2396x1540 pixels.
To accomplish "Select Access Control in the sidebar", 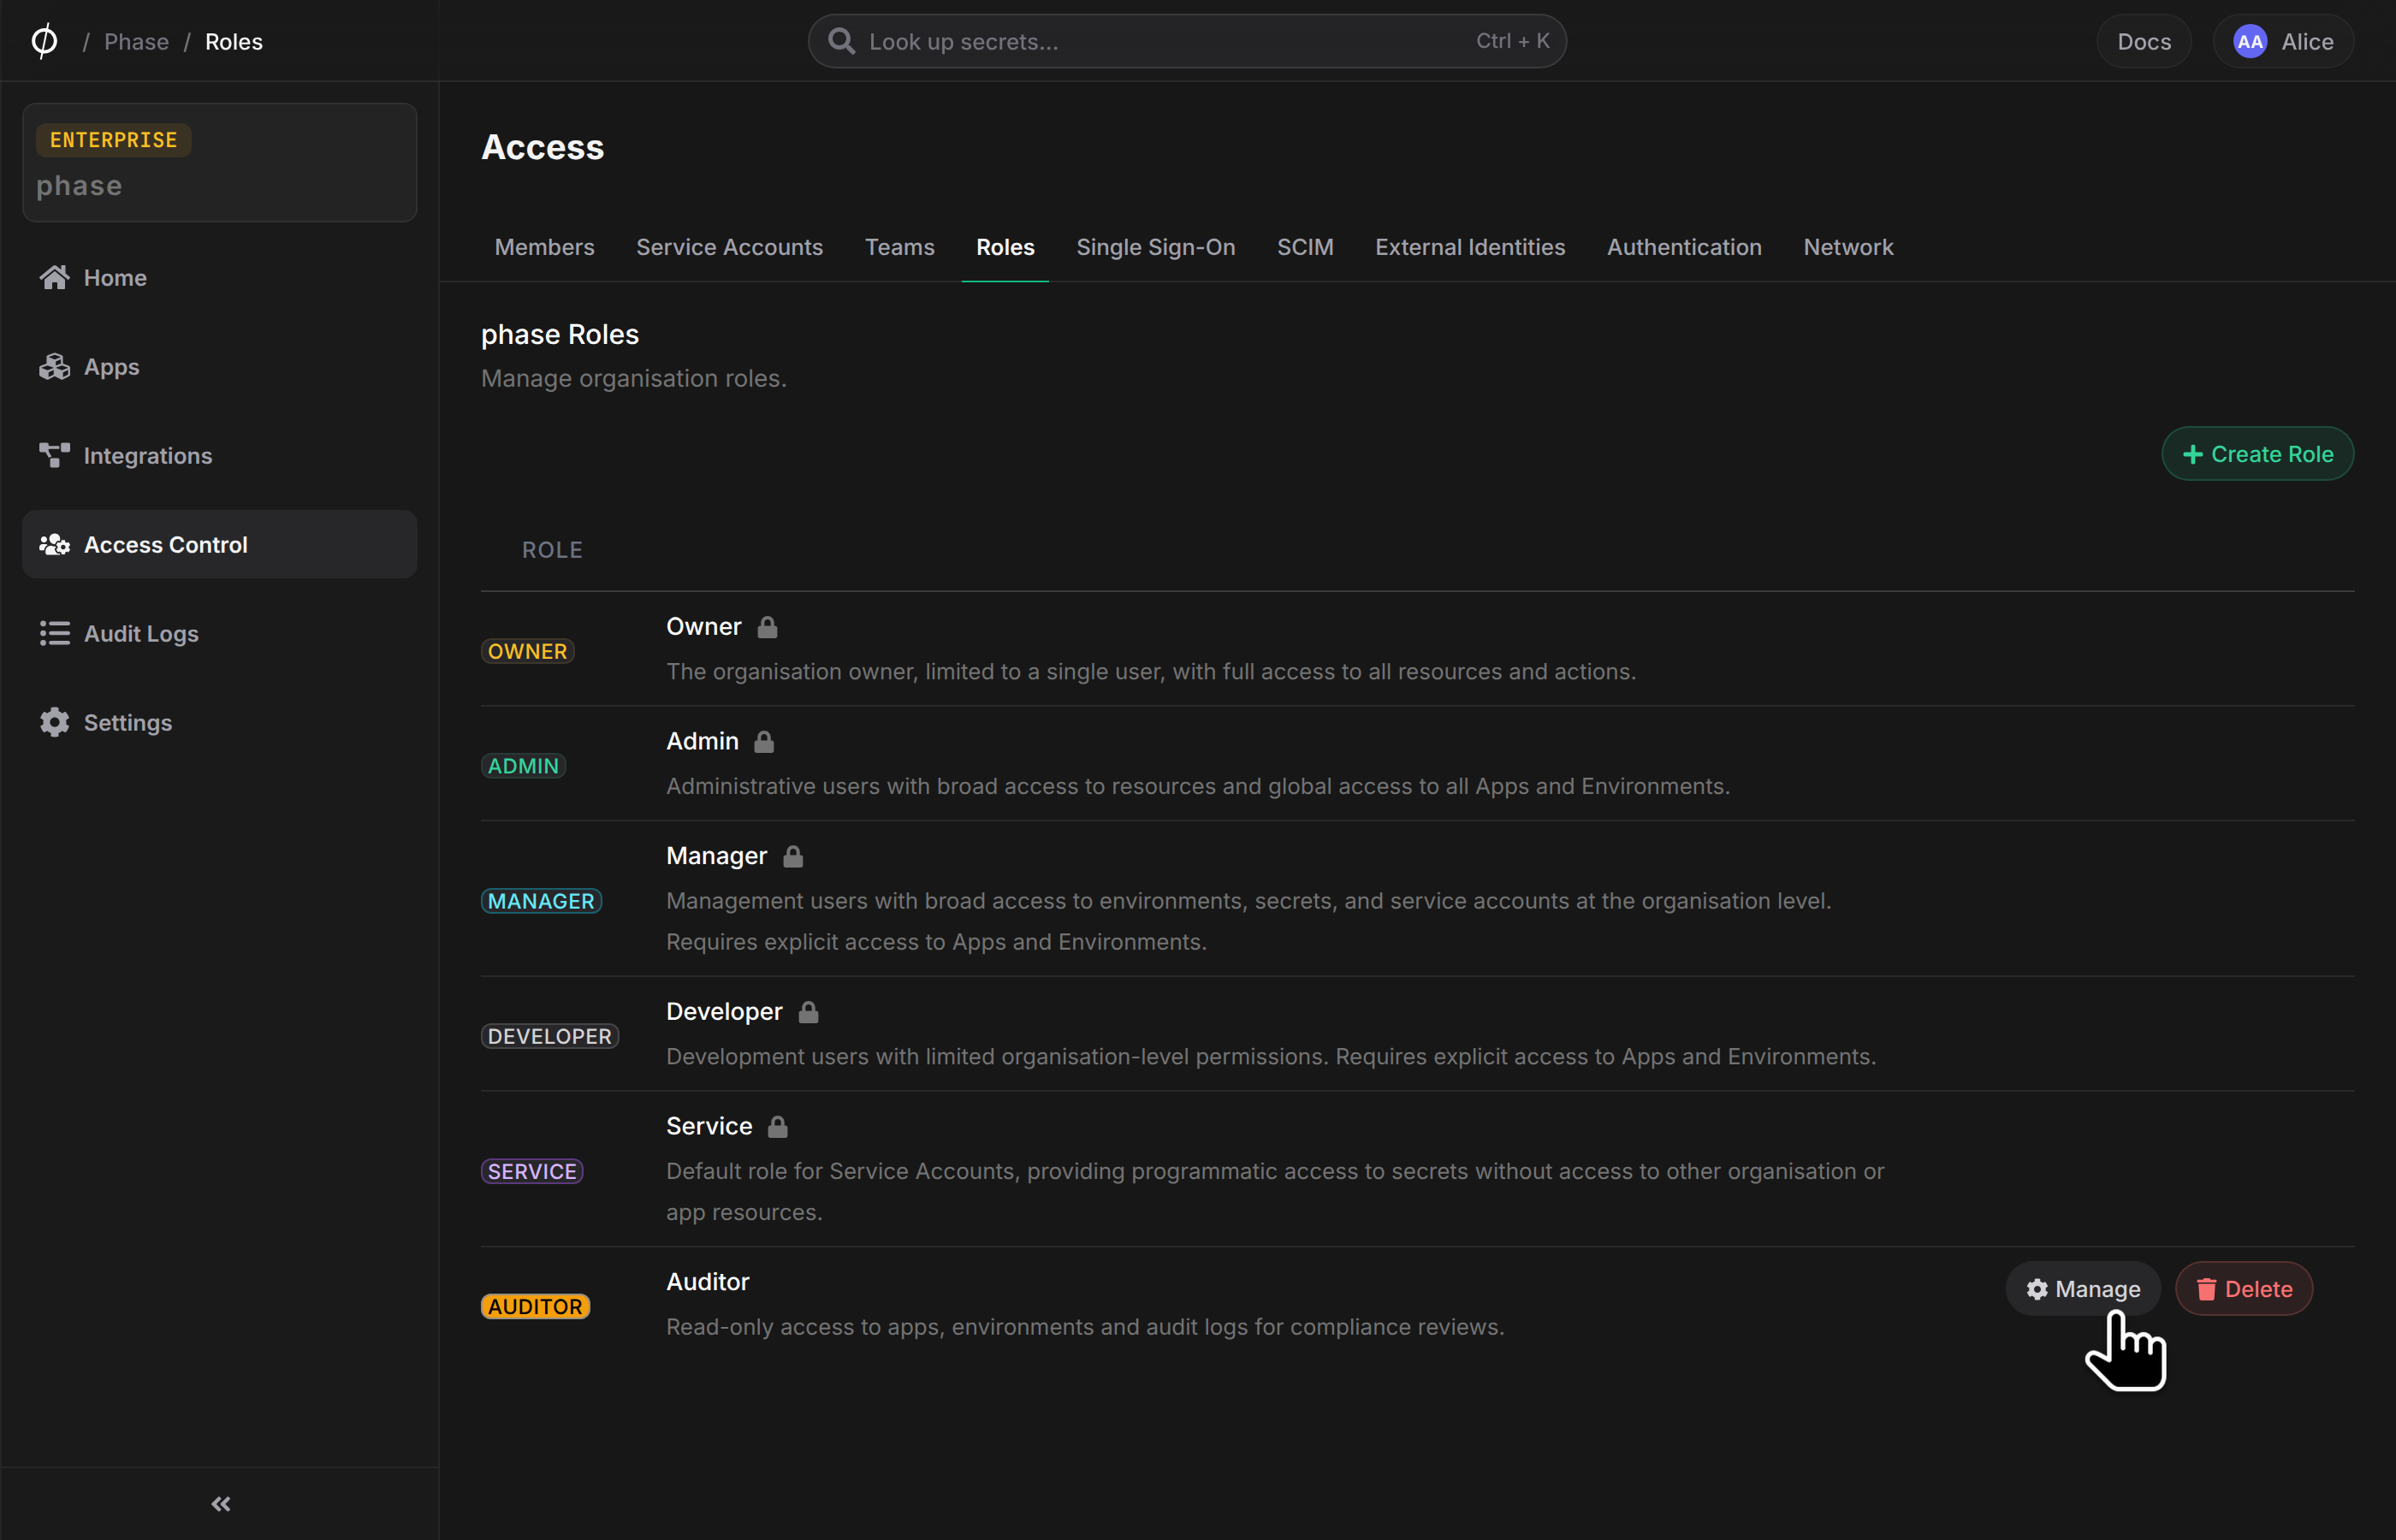I will pos(220,544).
